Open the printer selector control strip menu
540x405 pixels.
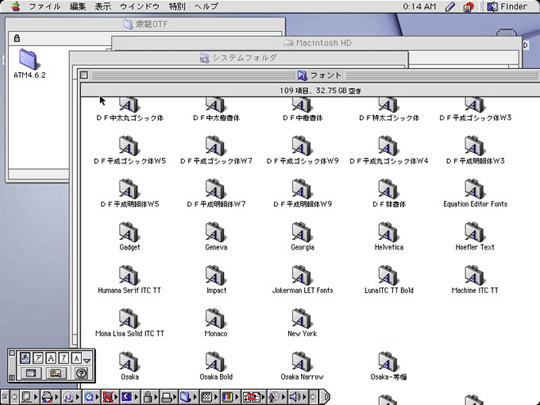tap(169, 397)
